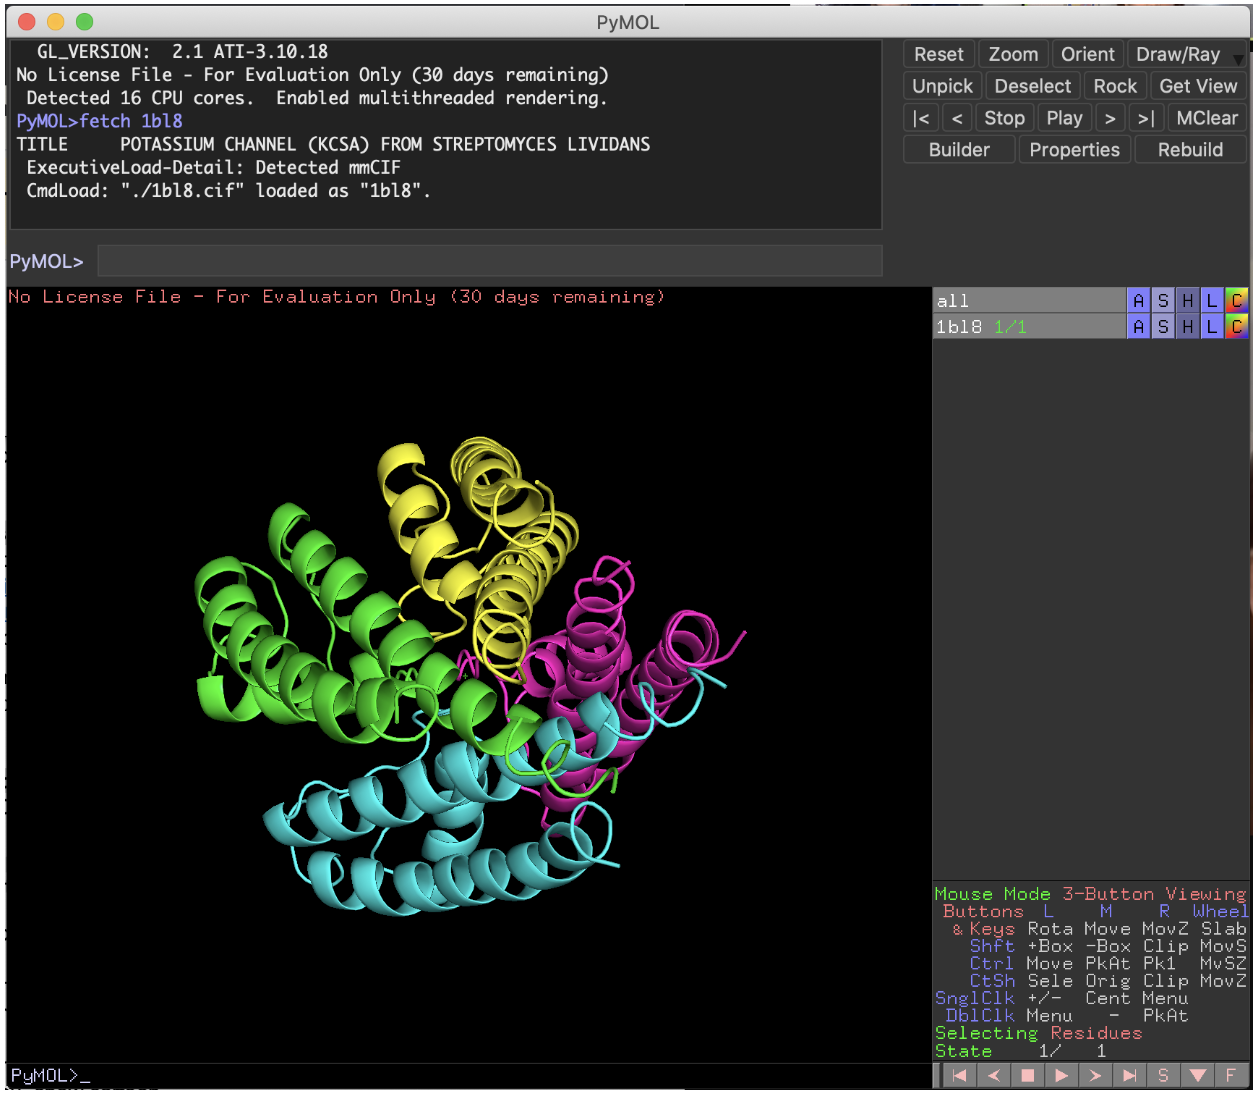The image size is (1256, 1110).
Task: Open Hide menu for the 1bl8 object
Action: pyautogui.click(x=1187, y=326)
